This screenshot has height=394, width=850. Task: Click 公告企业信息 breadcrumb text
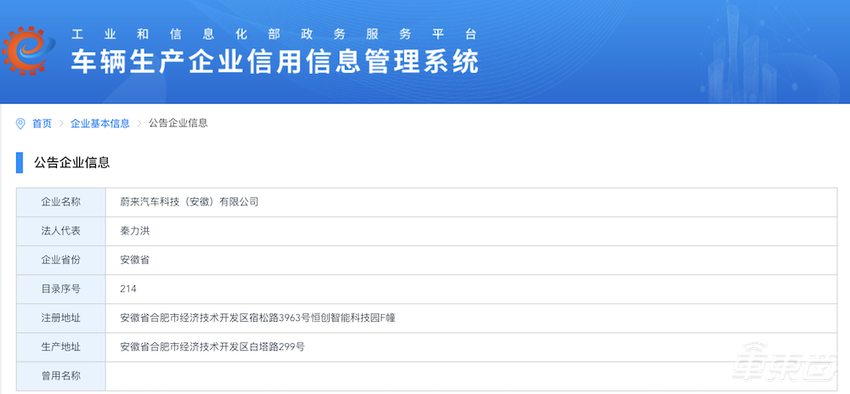tap(178, 123)
